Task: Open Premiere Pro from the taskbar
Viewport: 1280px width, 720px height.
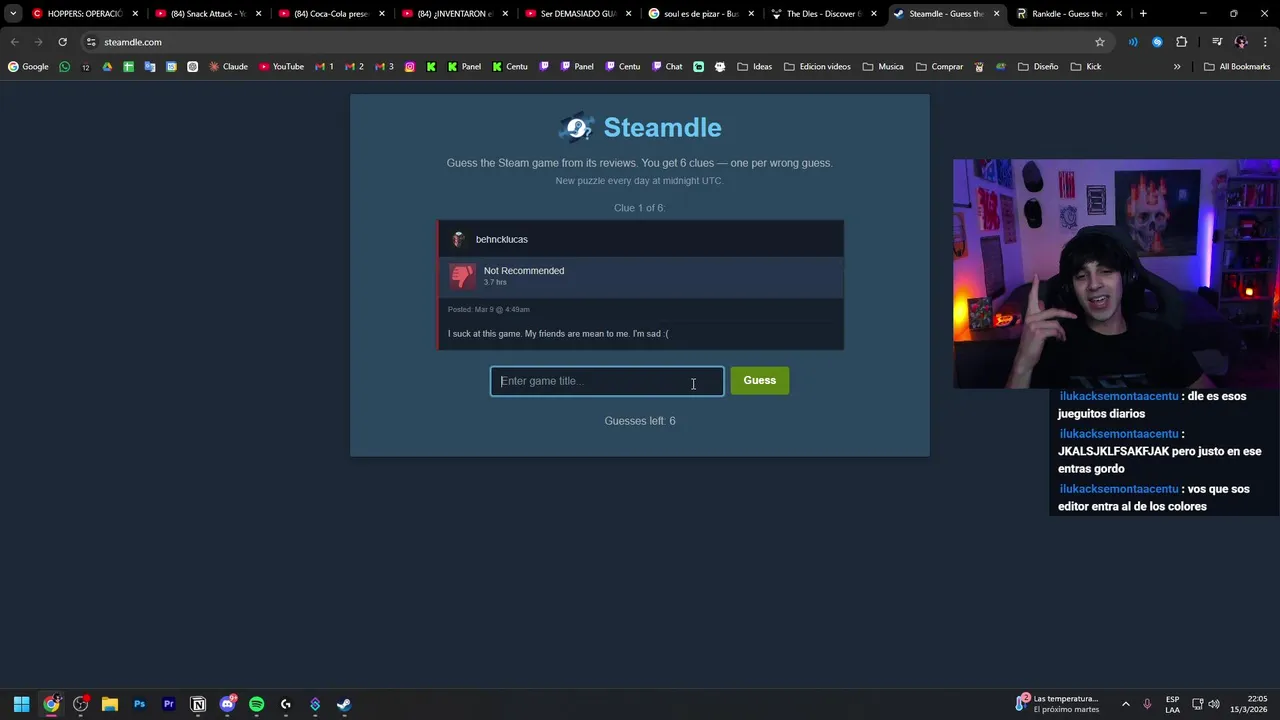Action: pyautogui.click(x=169, y=704)
